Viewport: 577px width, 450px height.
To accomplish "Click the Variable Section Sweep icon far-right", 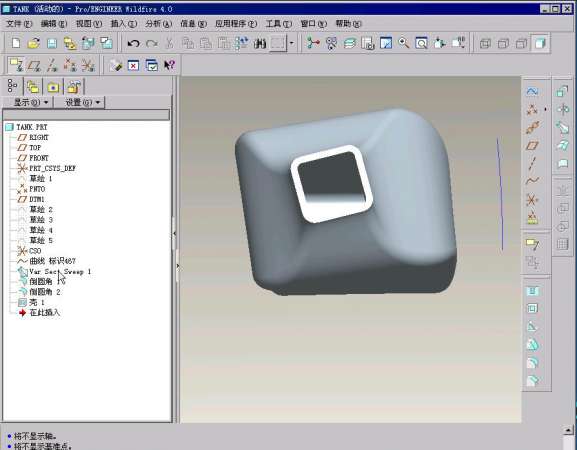I will click(x=562, y=128).
